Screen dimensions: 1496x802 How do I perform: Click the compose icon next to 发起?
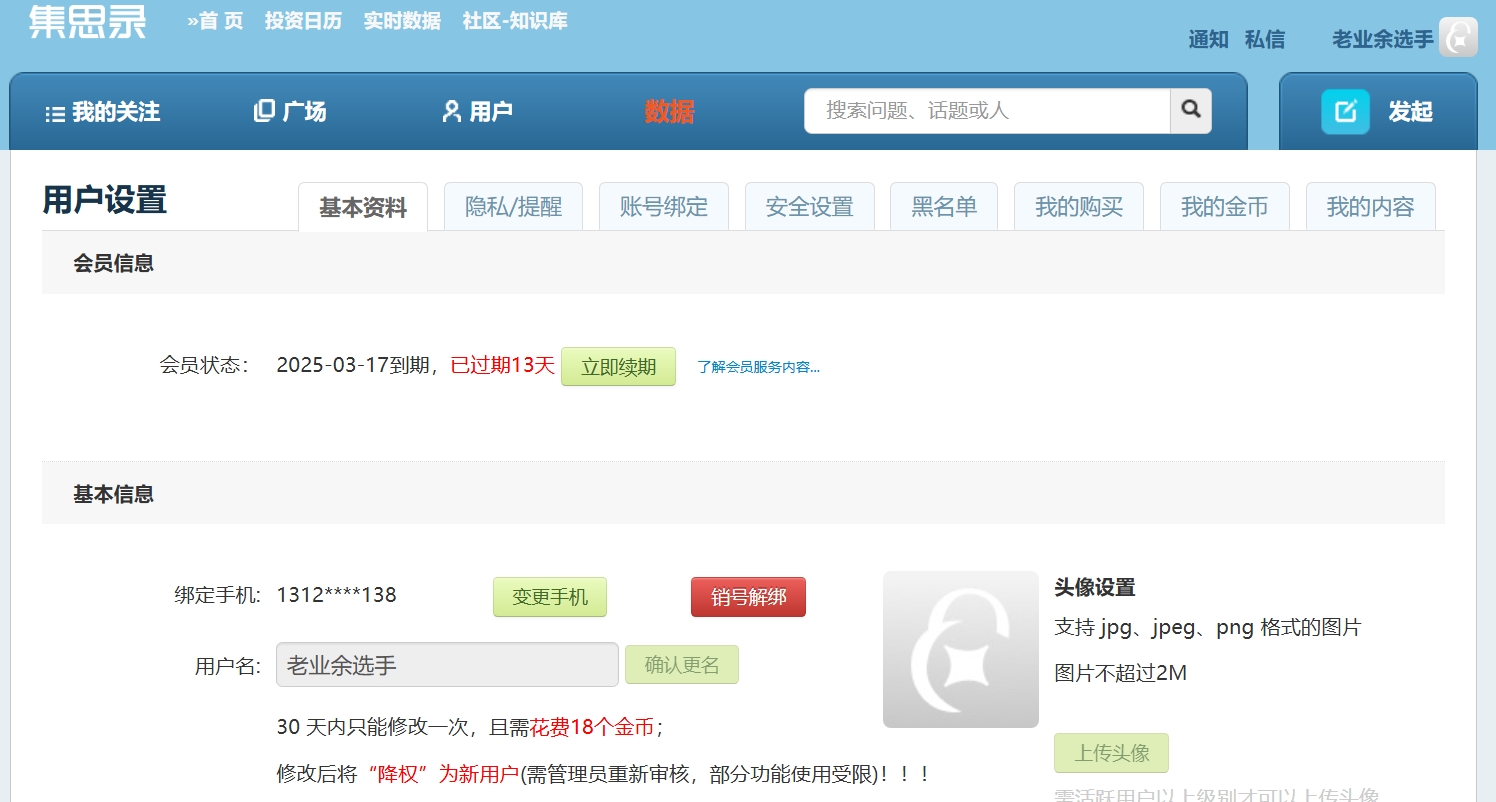[1345, 111]
